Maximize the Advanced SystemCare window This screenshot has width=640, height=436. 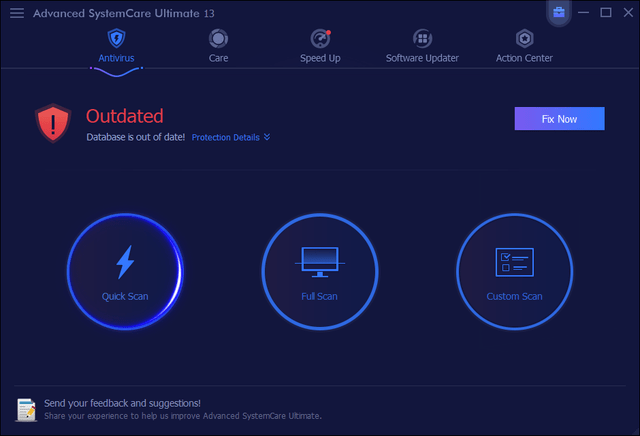(x=606, y=13)
